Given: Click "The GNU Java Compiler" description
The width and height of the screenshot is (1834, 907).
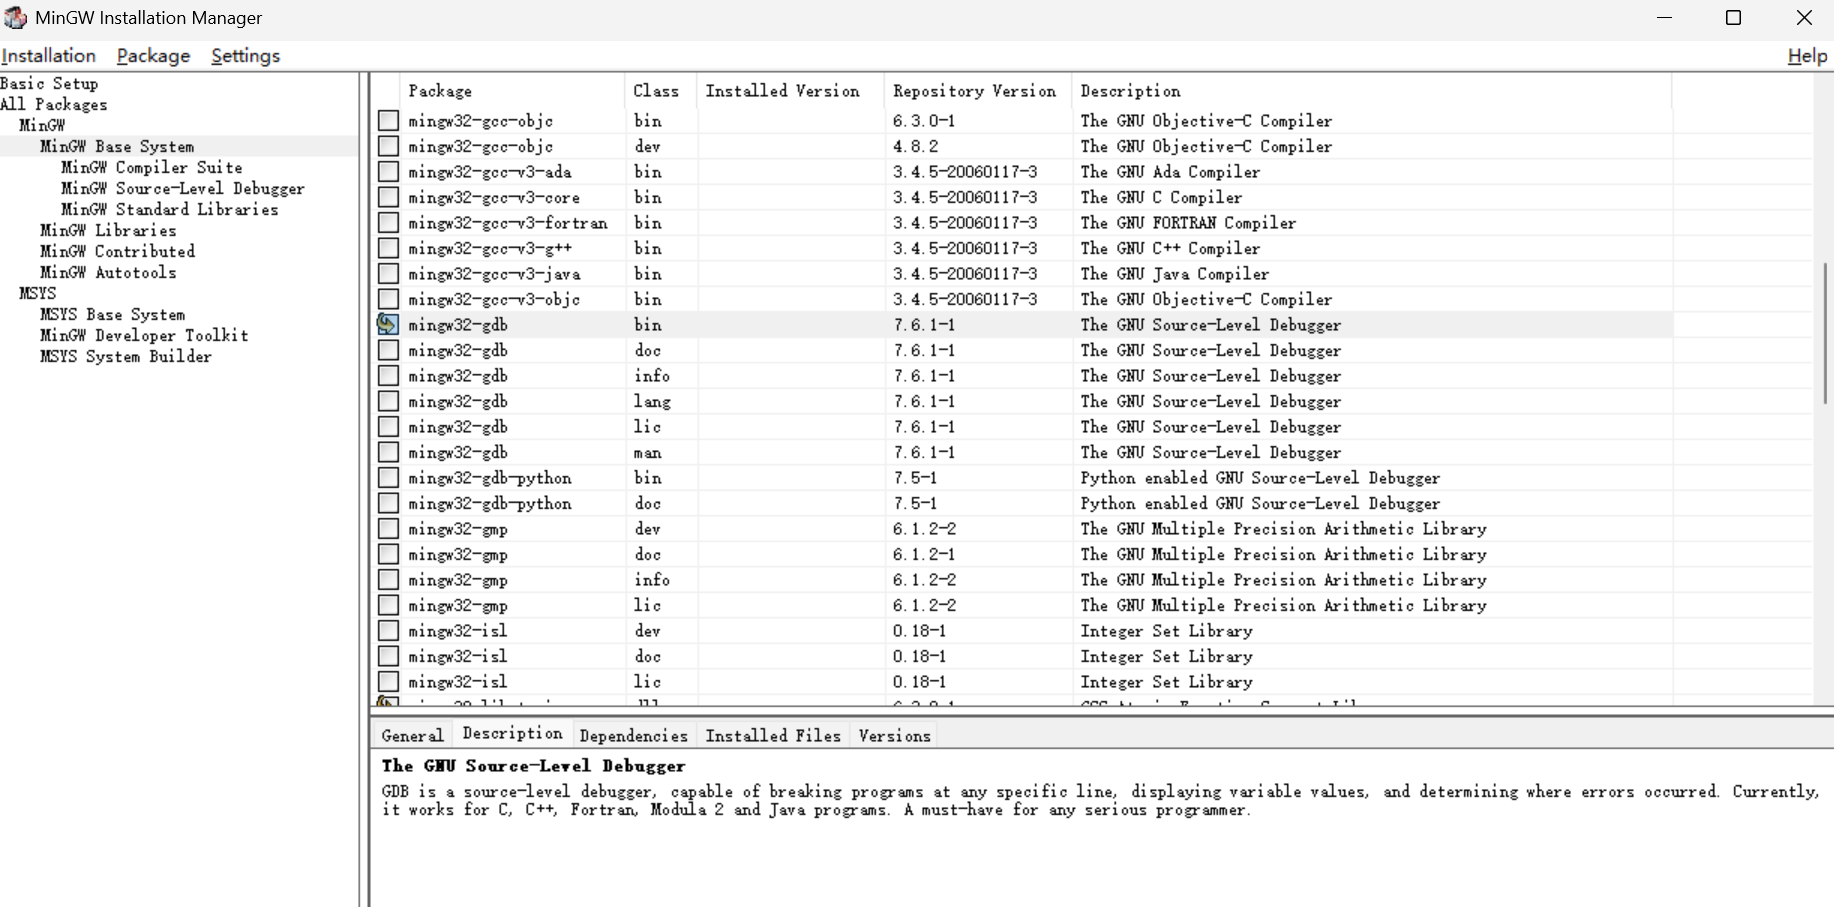Looking at the screenshot, I should coord(1175,273).
